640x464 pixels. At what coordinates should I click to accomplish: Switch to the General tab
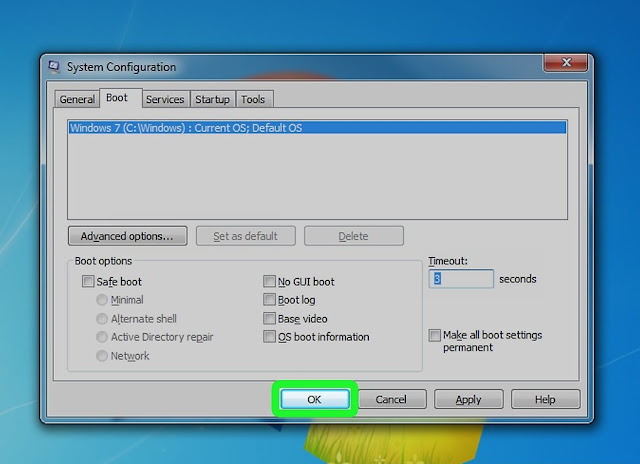pyautogui.click(x=77, y=99)
